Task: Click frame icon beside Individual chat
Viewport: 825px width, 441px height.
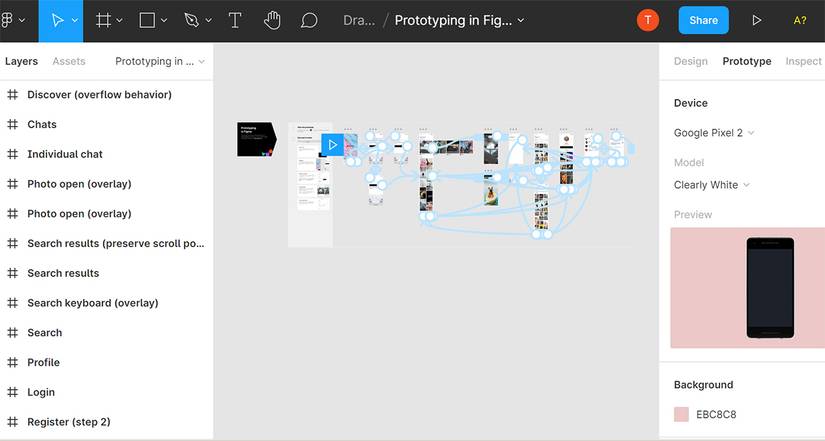Action: [13, 154]
